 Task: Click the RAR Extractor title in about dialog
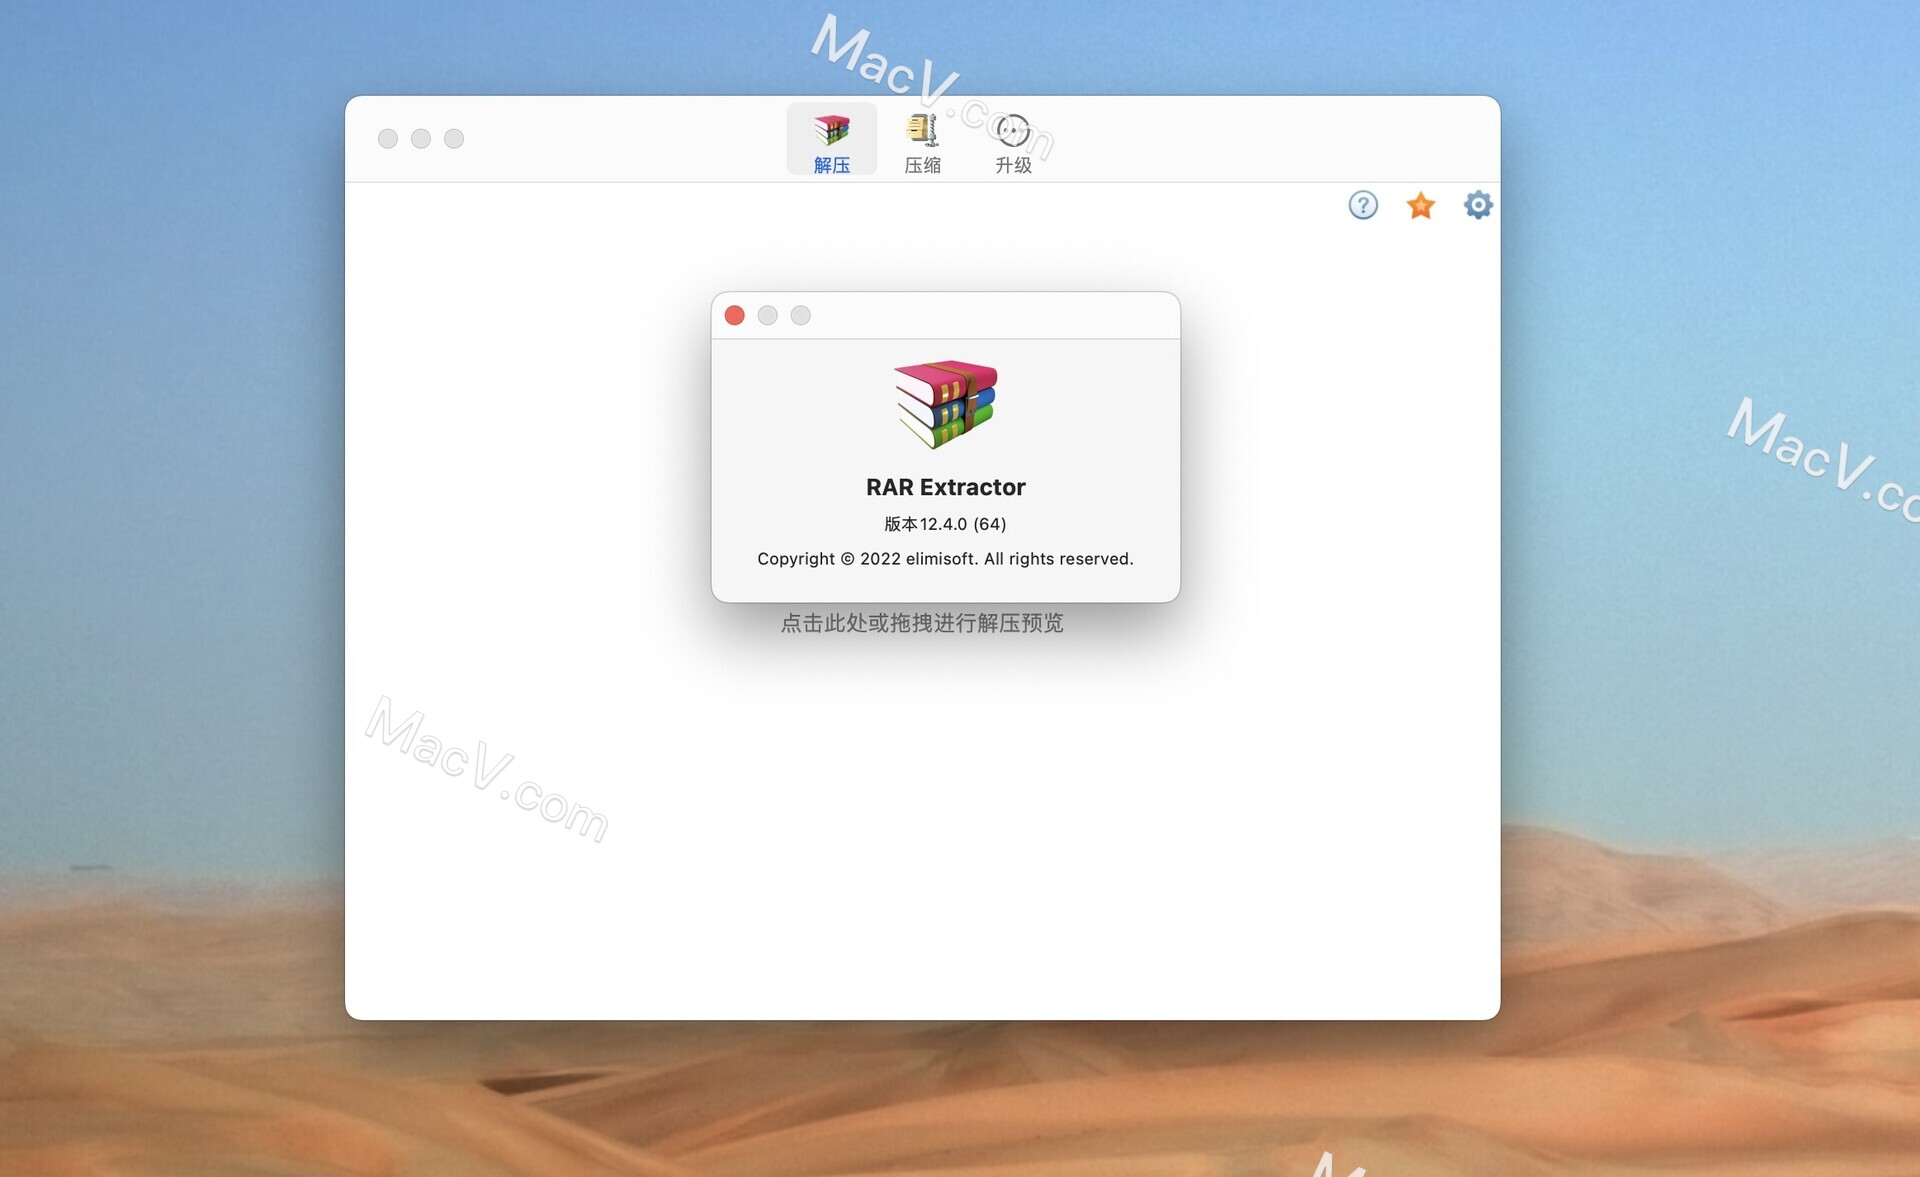pos(945,487)
